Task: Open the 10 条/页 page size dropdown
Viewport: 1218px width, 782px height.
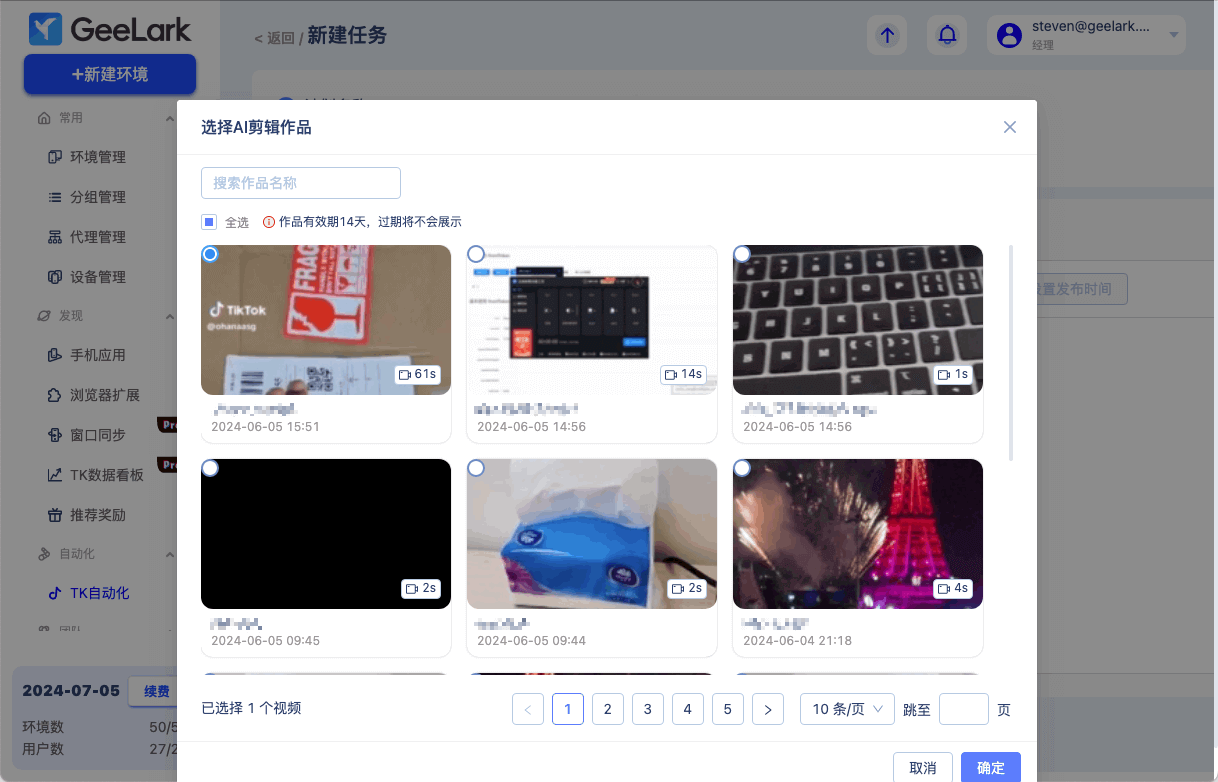Action: 847,709
